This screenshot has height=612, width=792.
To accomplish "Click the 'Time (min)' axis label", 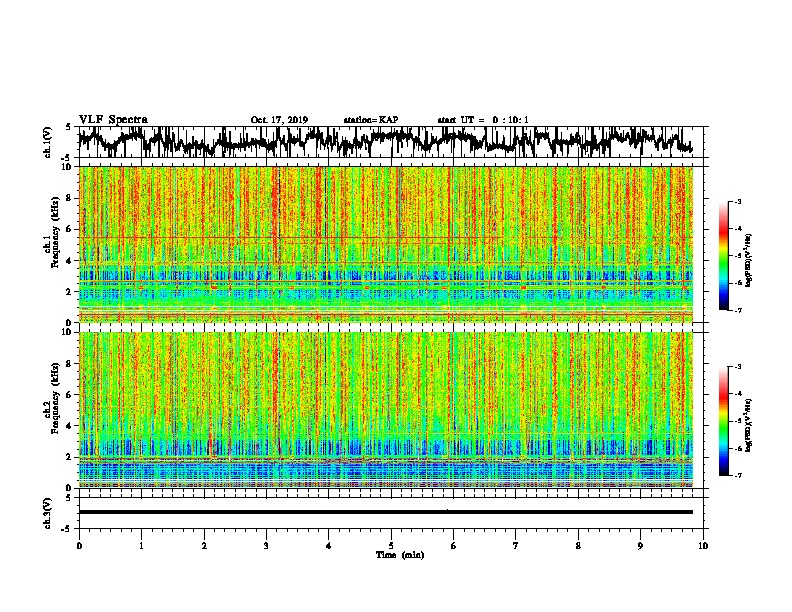I will (400, 555).
